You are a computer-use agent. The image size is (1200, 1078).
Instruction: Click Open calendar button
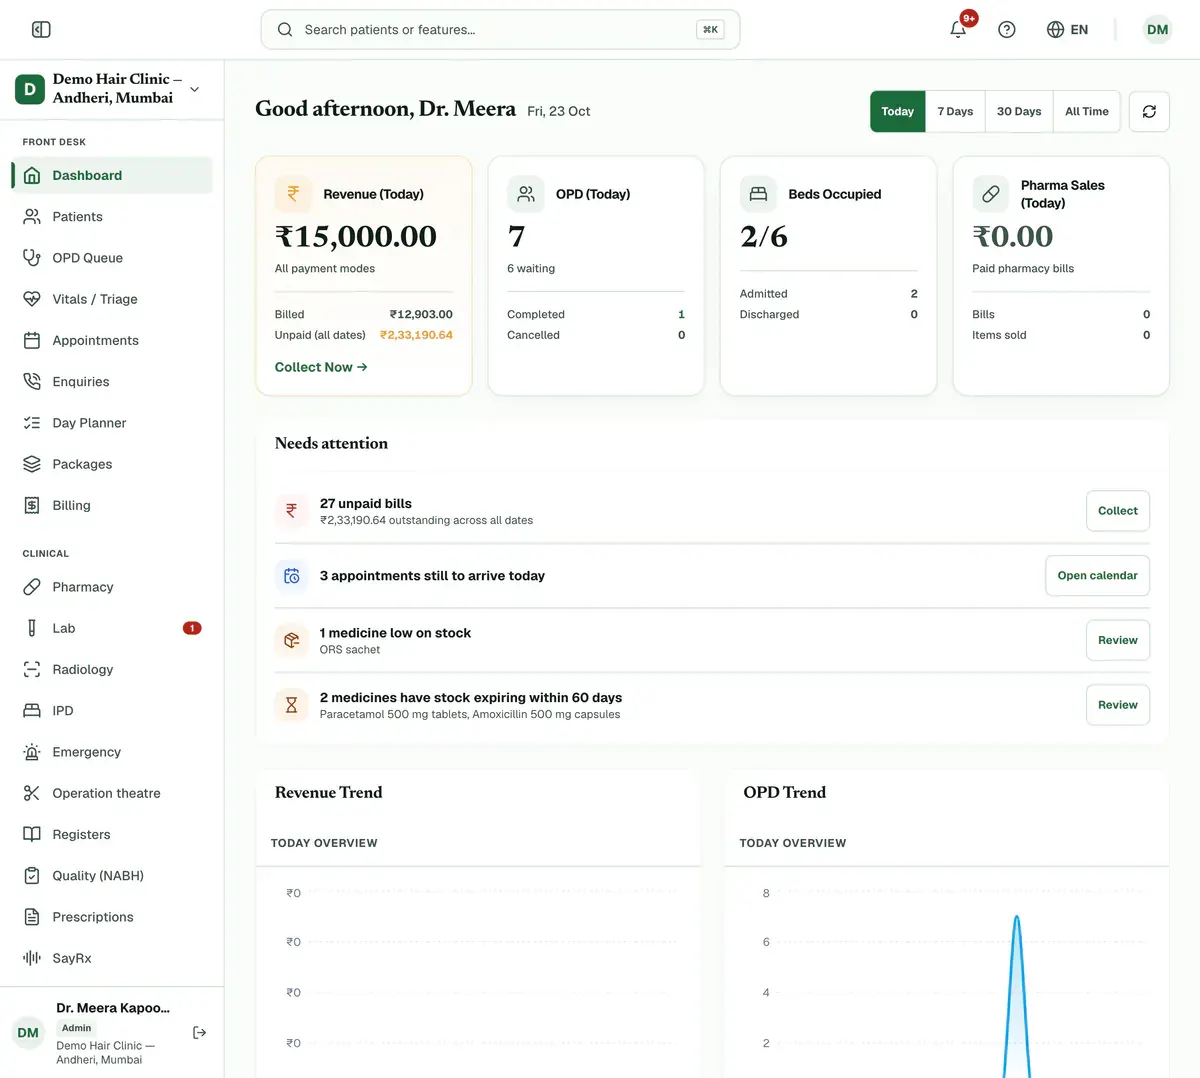point(1097,576)
